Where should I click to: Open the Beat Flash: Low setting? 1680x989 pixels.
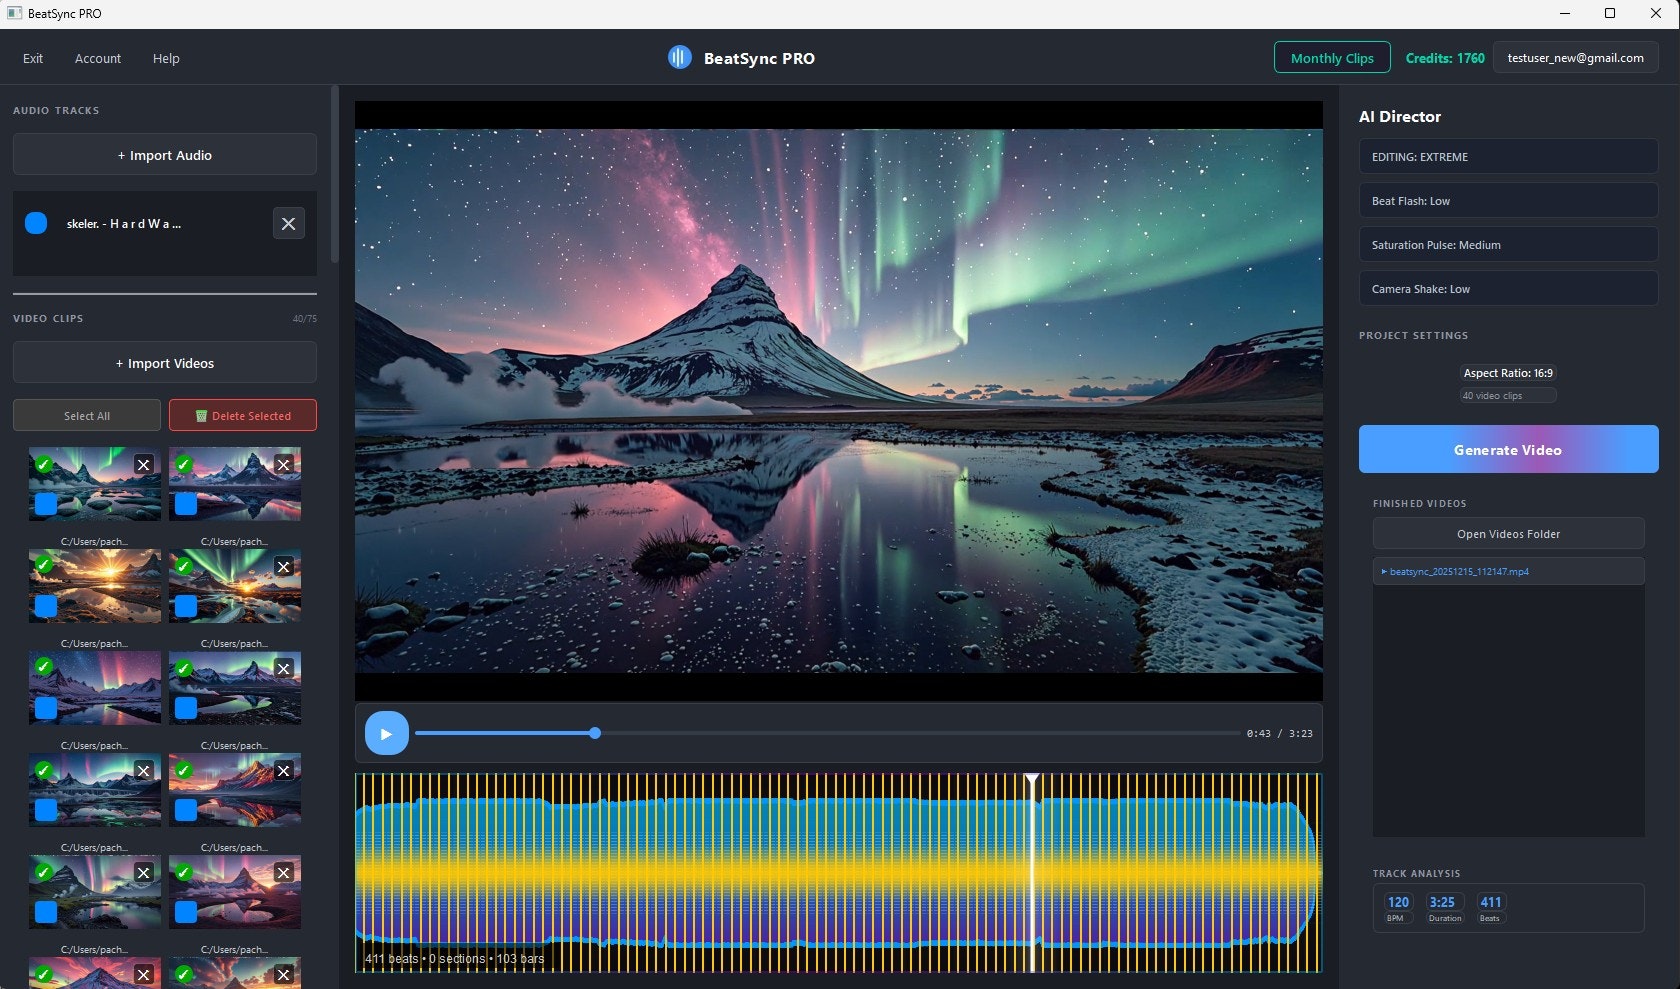point(1507,200)
